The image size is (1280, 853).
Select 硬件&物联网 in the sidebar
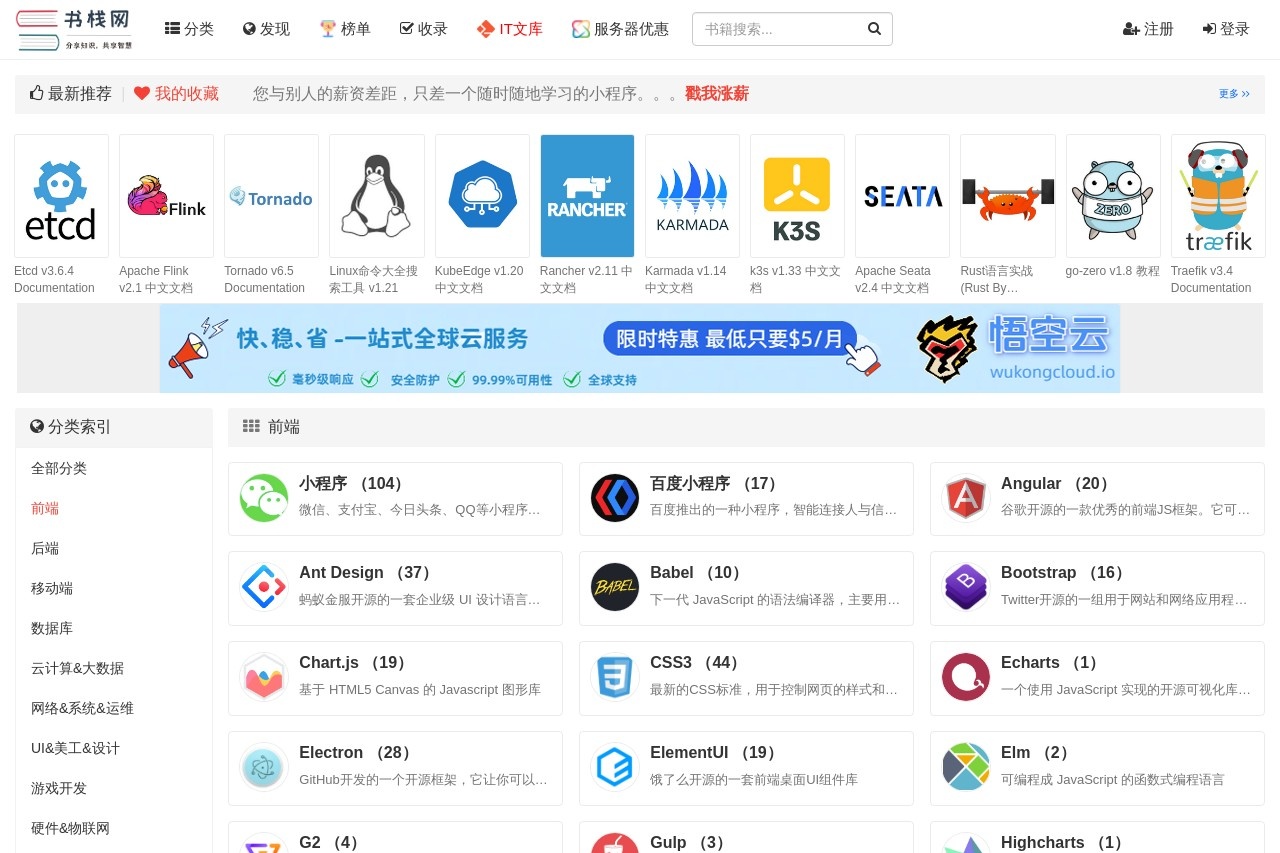click(70, 828)
